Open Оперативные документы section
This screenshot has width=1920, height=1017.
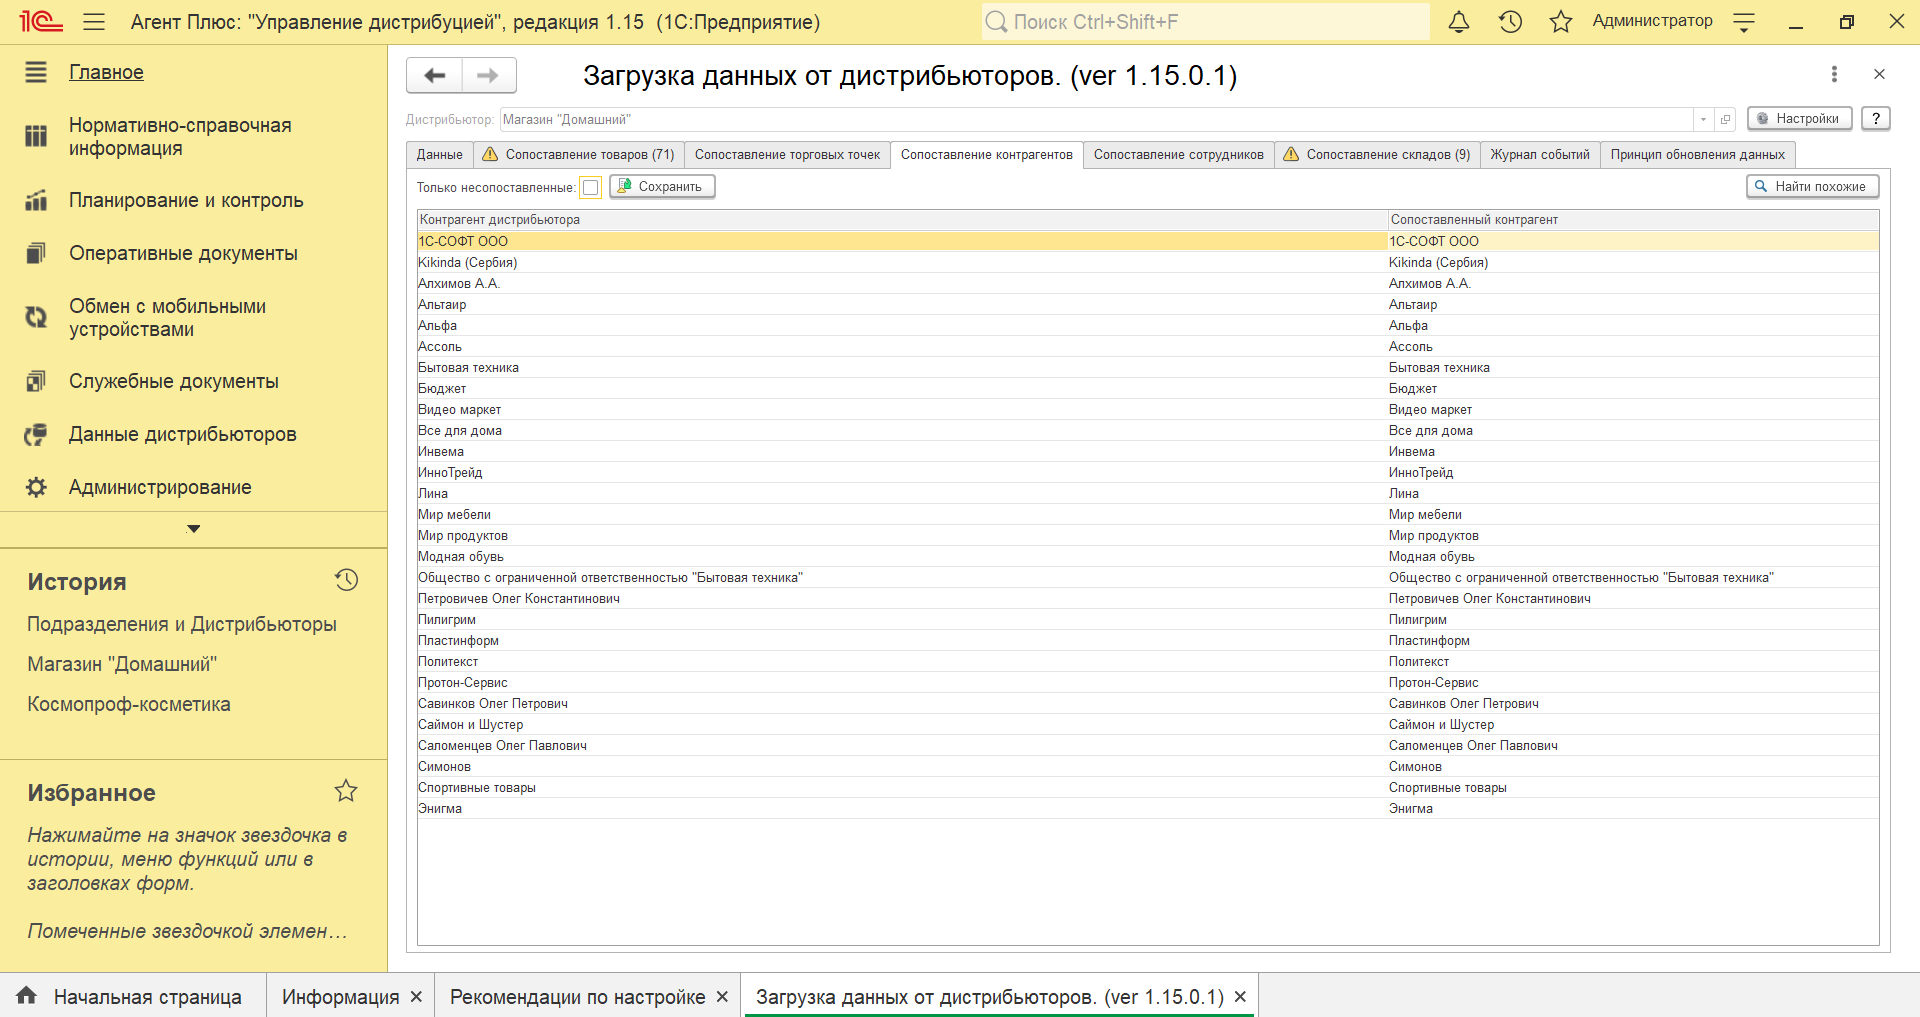click(x=183, y=253)
